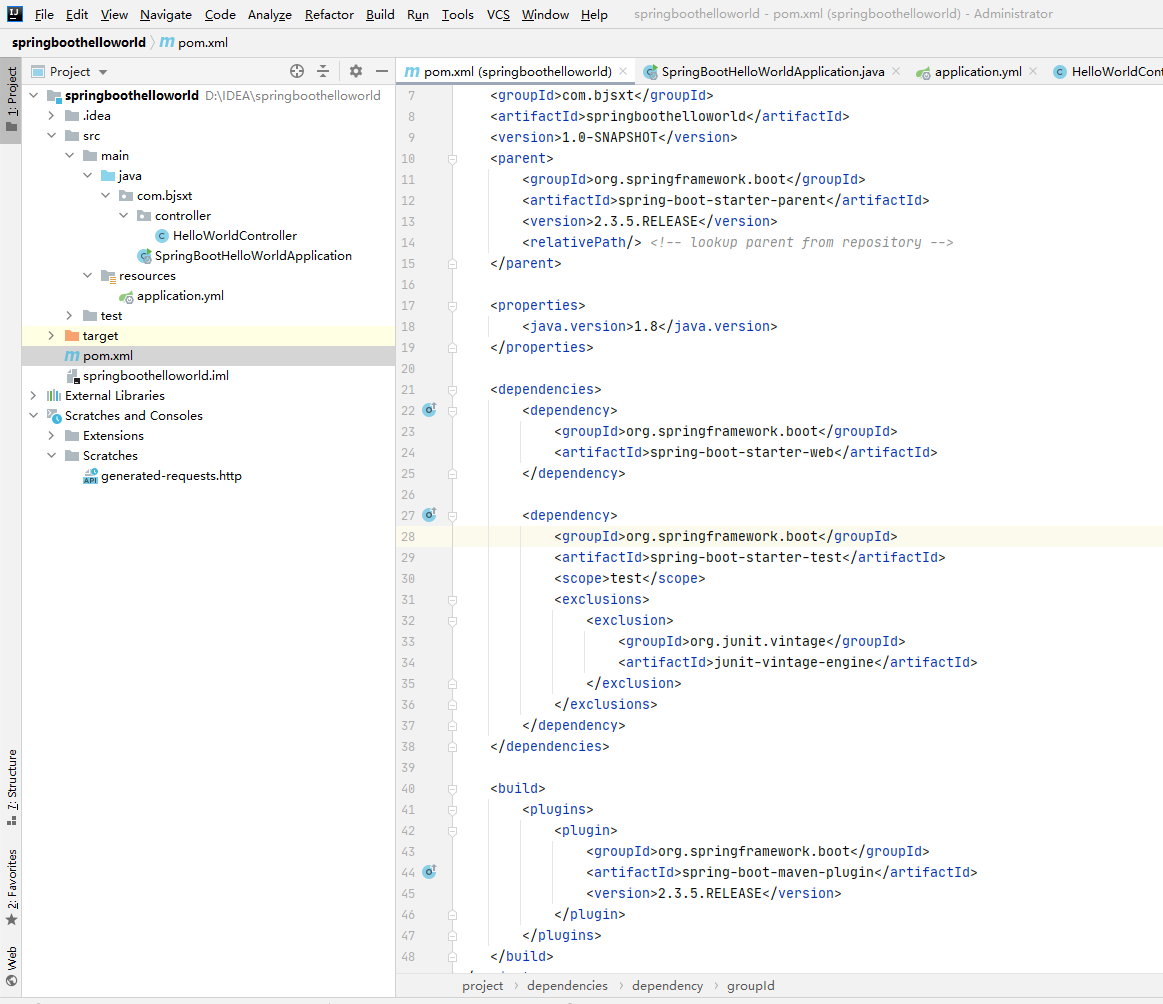Collapse the controller package
The width and height of the screenshot is (1163, 1004).
tap(123, 216)
